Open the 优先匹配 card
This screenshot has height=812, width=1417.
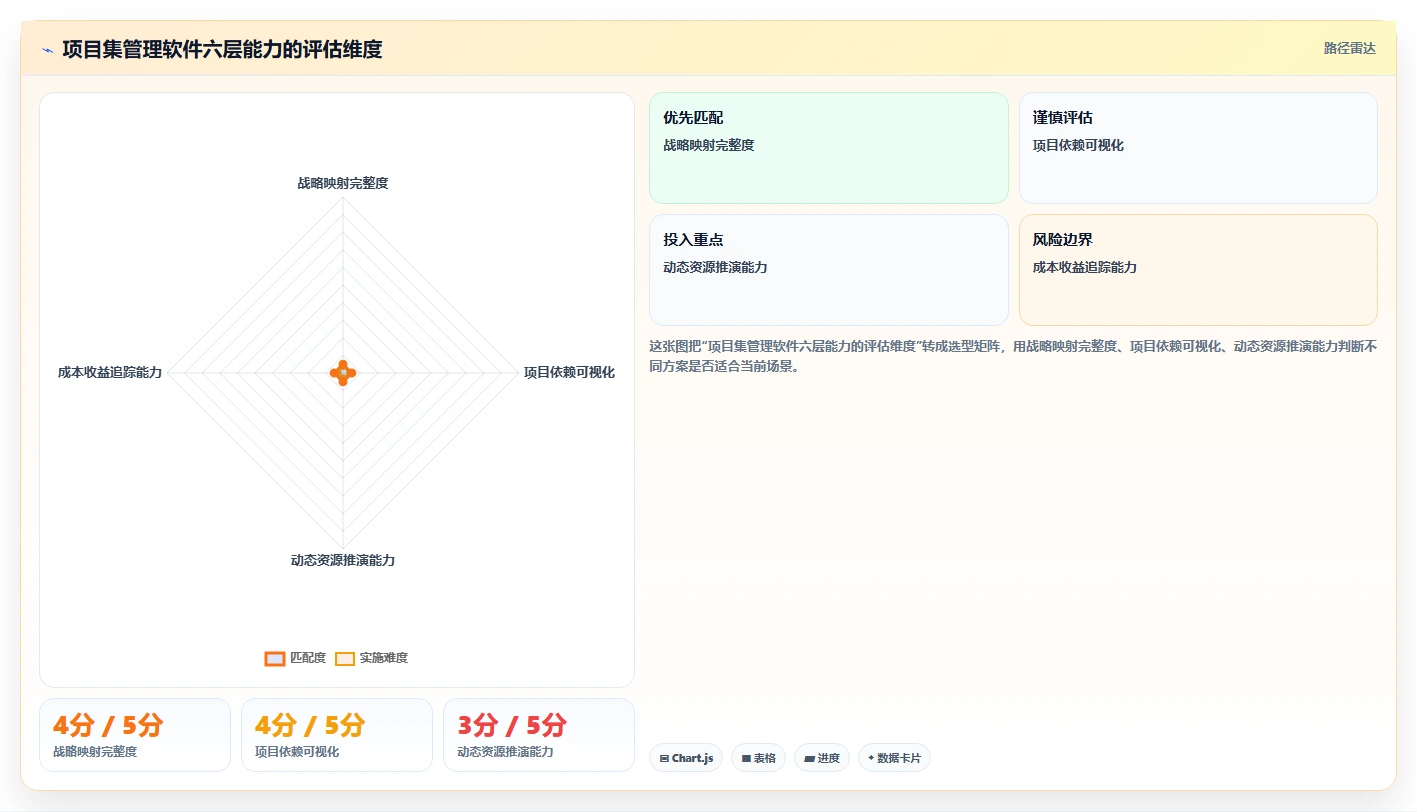[x=829, y=148]
